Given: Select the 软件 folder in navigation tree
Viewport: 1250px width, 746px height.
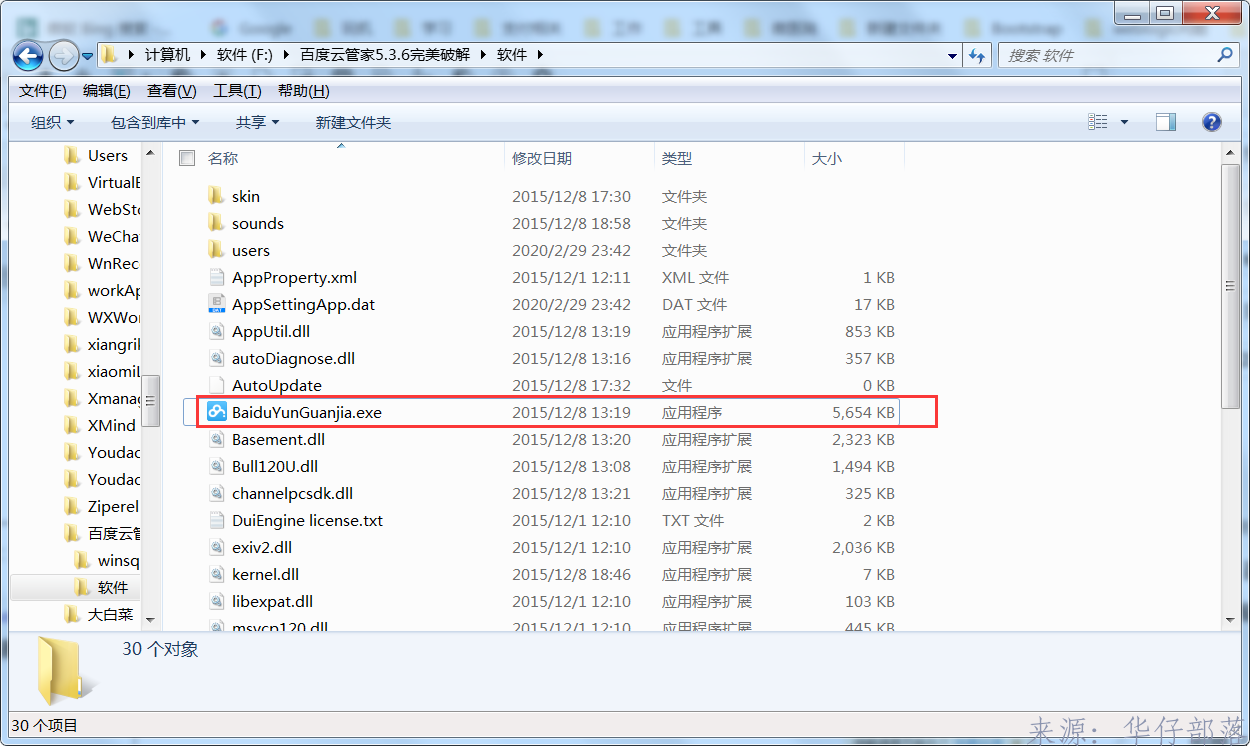Looking at the screenshot, I should coord(113,587).
